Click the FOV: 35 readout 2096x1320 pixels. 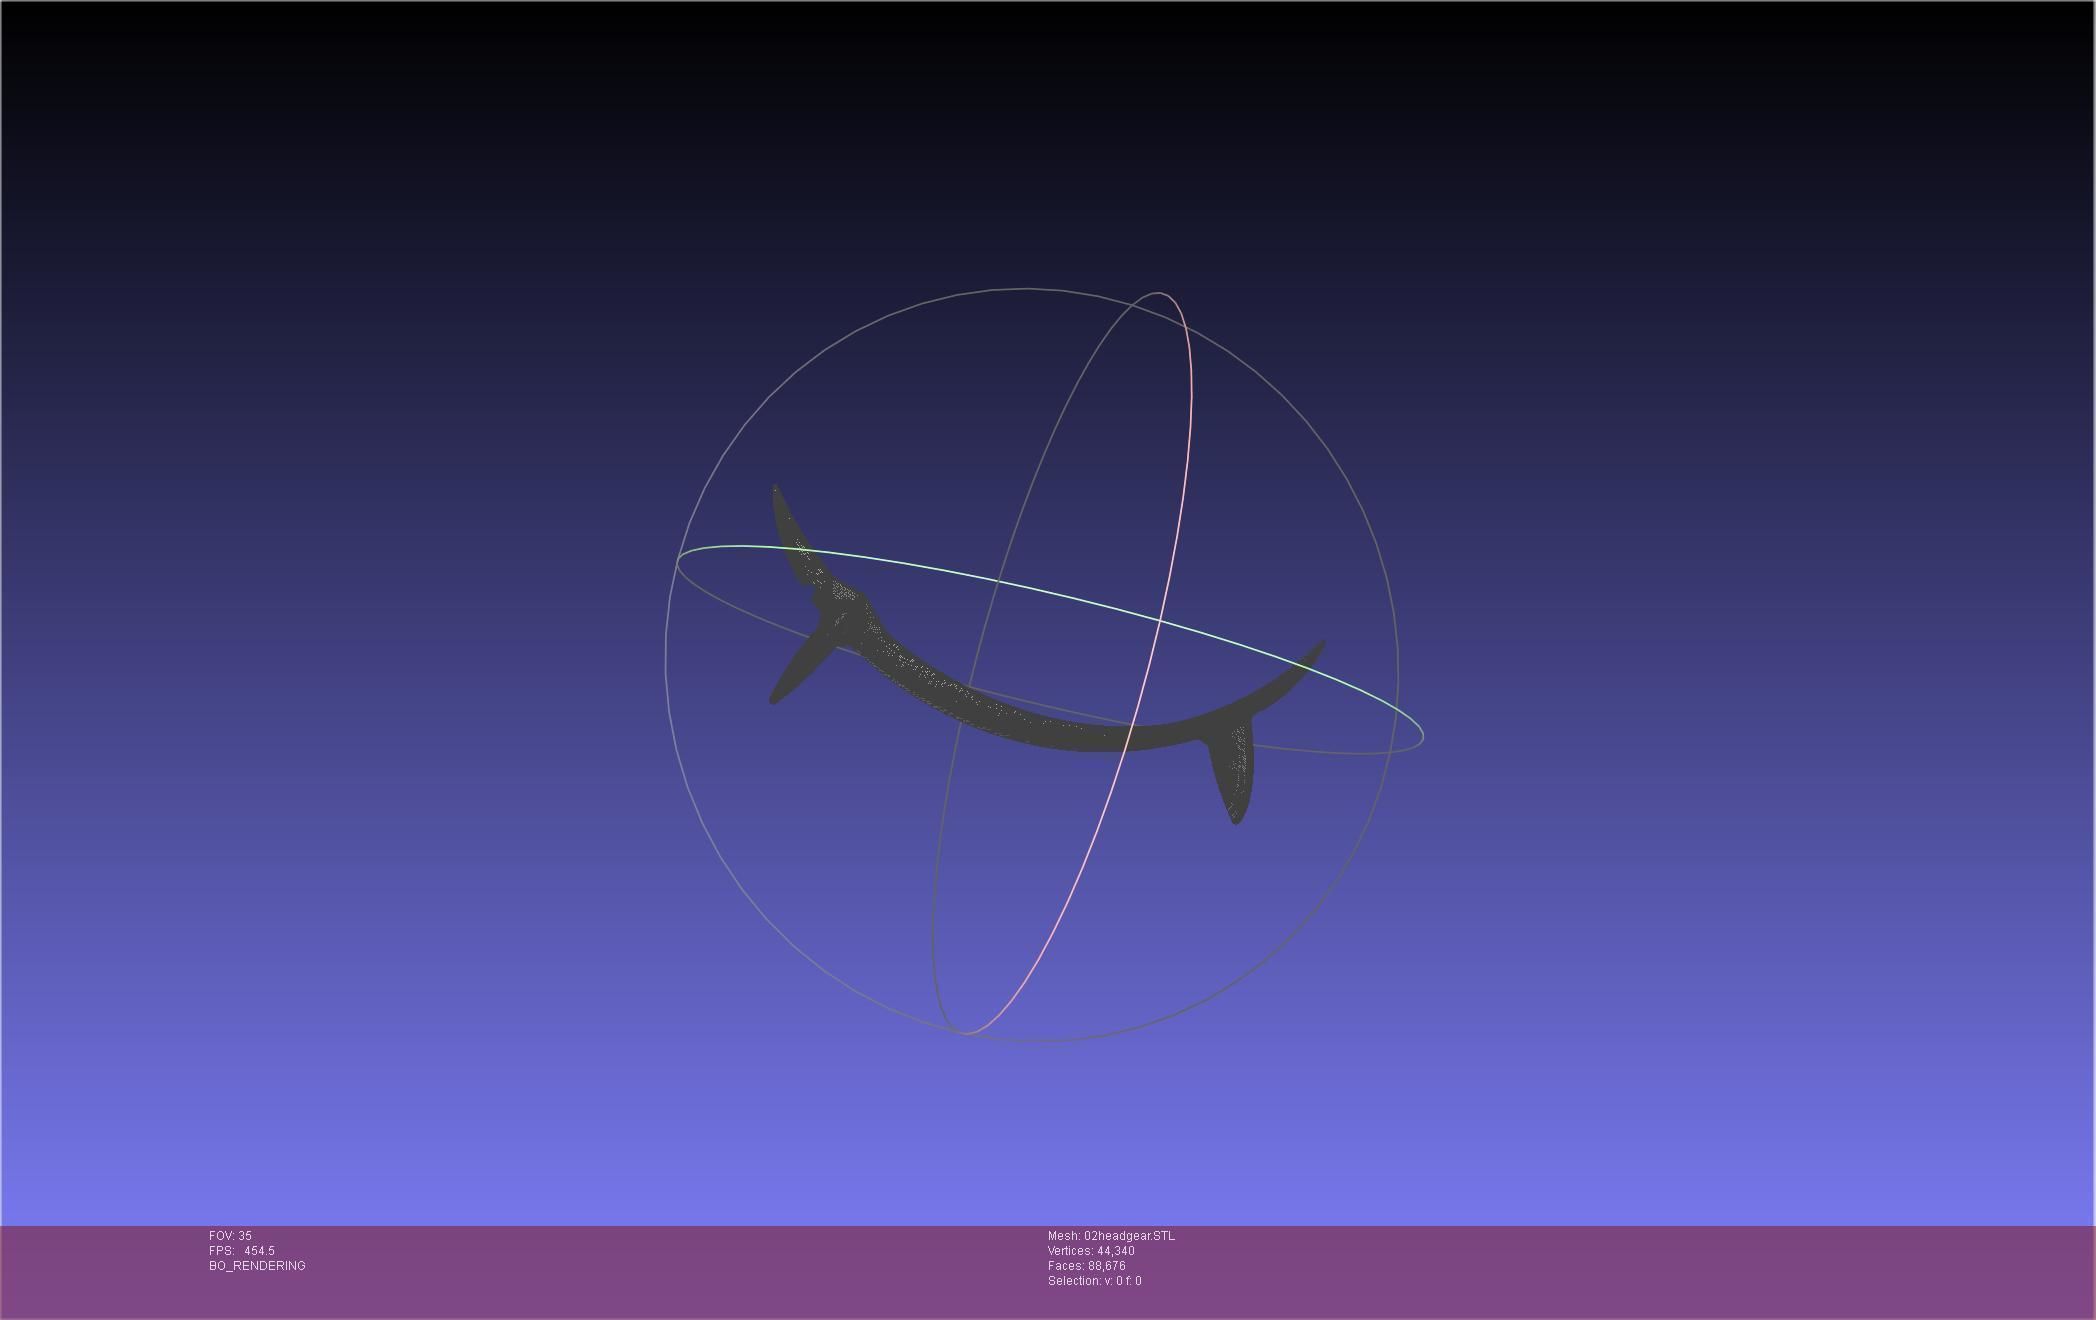tap(230, 1236)
